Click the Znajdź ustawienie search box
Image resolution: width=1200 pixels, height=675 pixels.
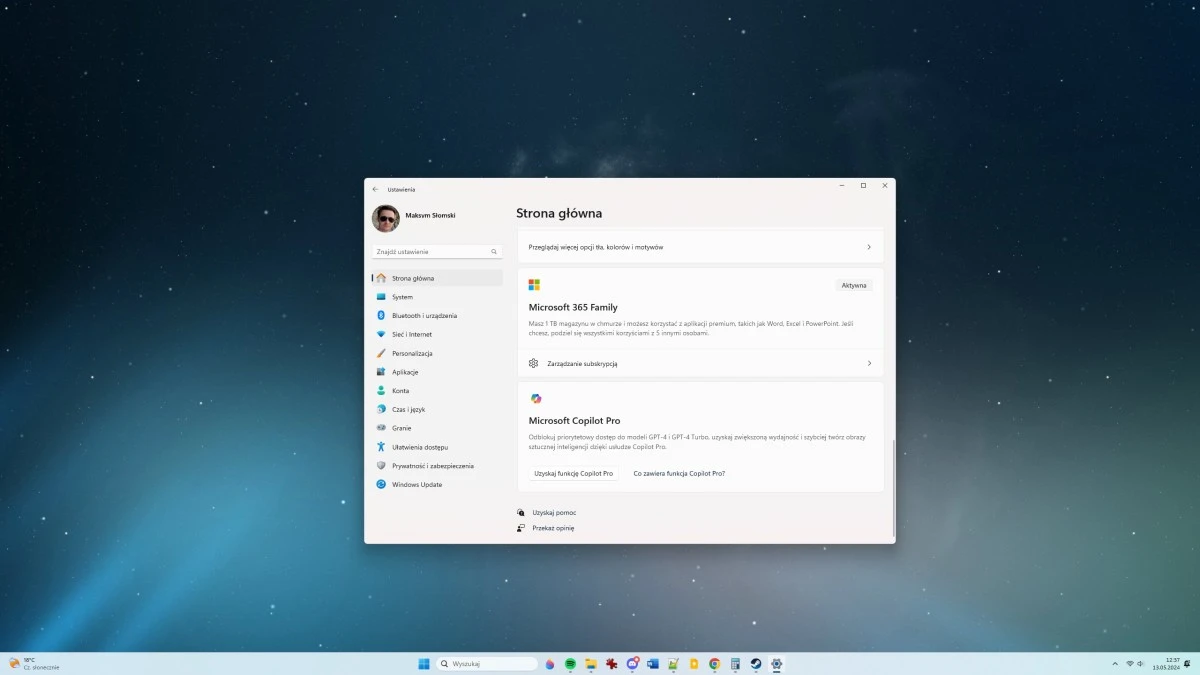(436, 251)
